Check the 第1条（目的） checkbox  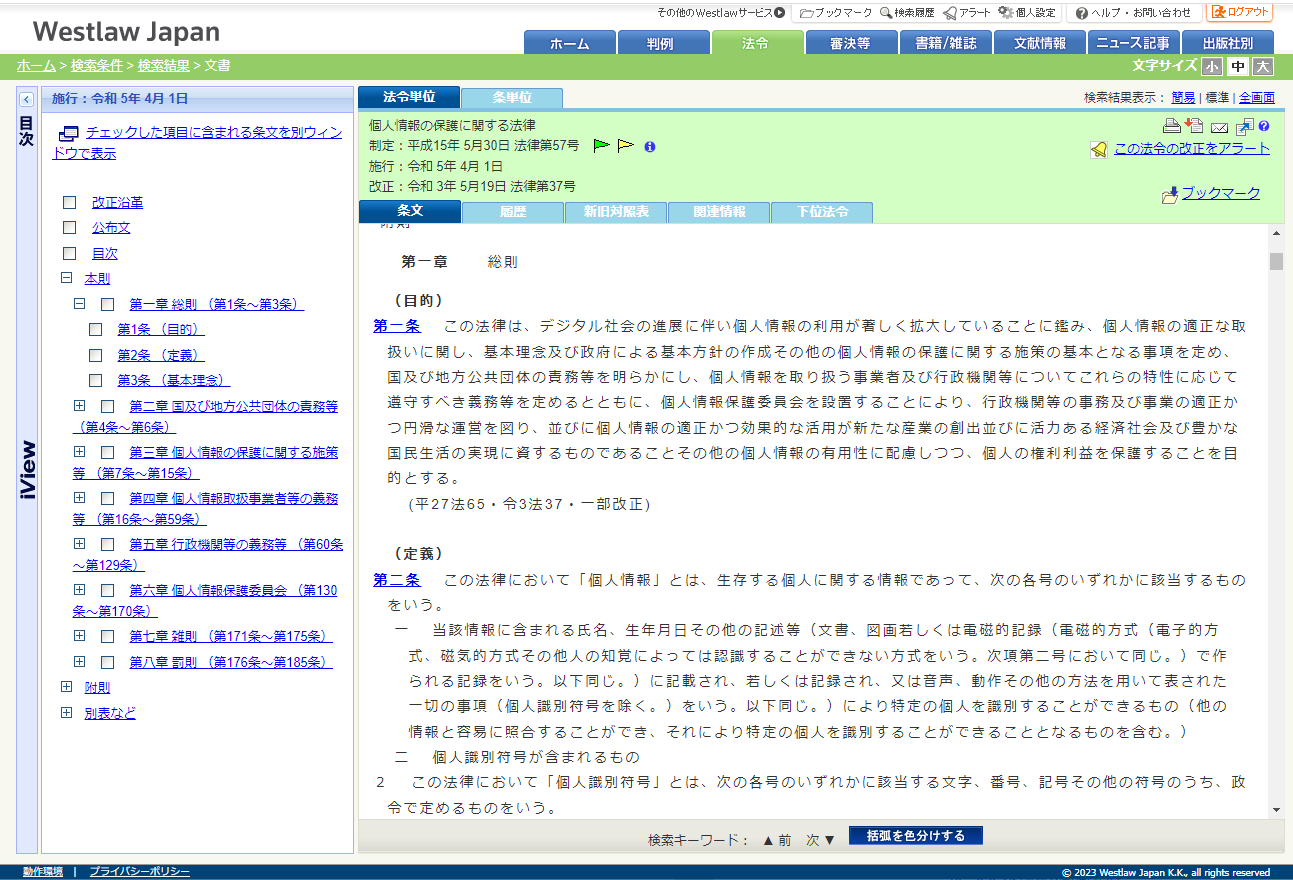95,329
